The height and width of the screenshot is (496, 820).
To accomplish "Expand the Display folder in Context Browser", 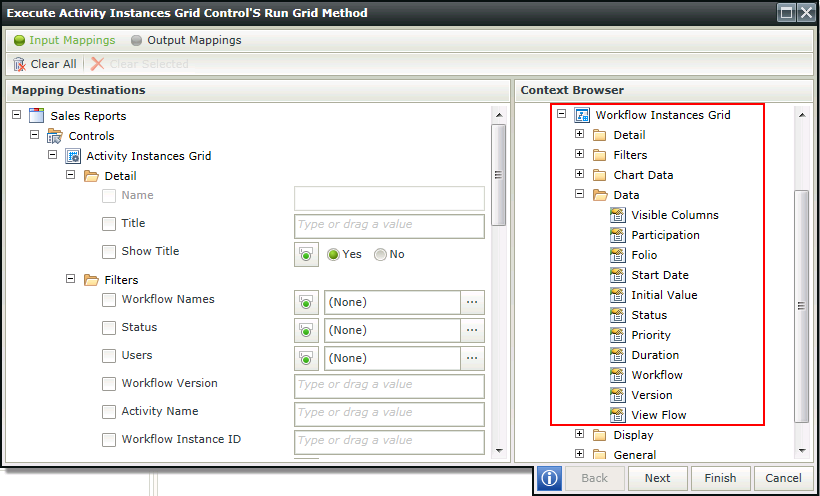I will [x=579, y=434].
